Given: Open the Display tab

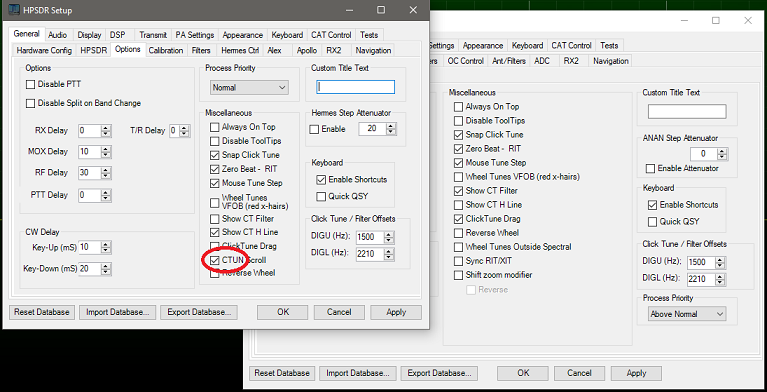Looking at the screenshot, I should [x=89, y=35].
